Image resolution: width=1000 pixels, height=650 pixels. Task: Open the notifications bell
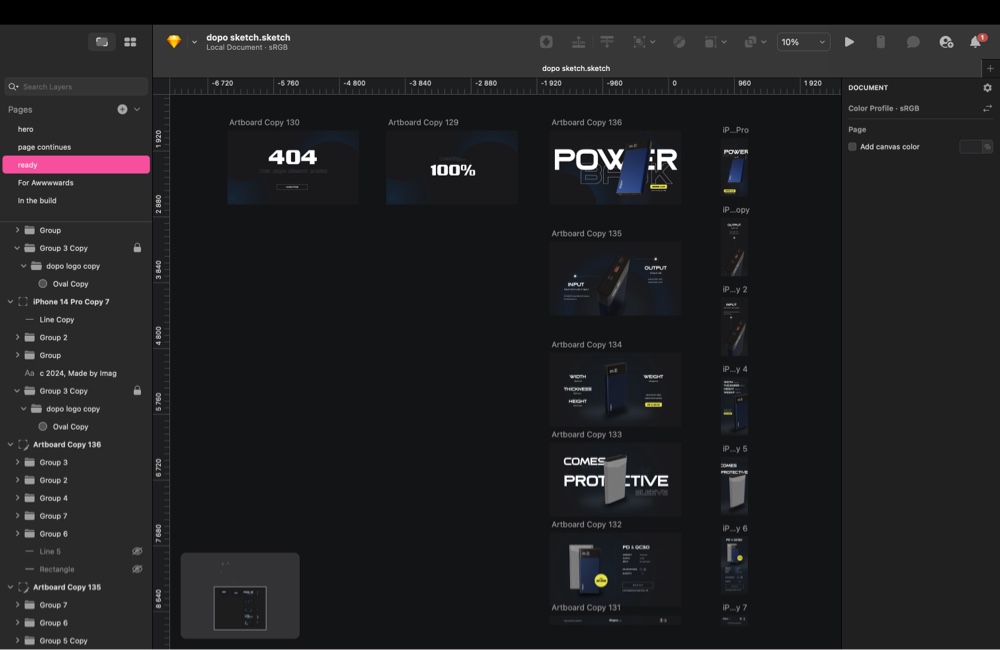tap(976, 42)
